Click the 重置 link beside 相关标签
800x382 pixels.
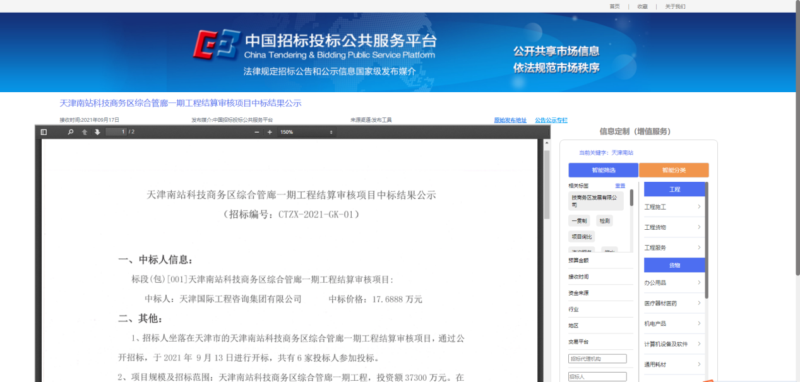tap(620, 186)
